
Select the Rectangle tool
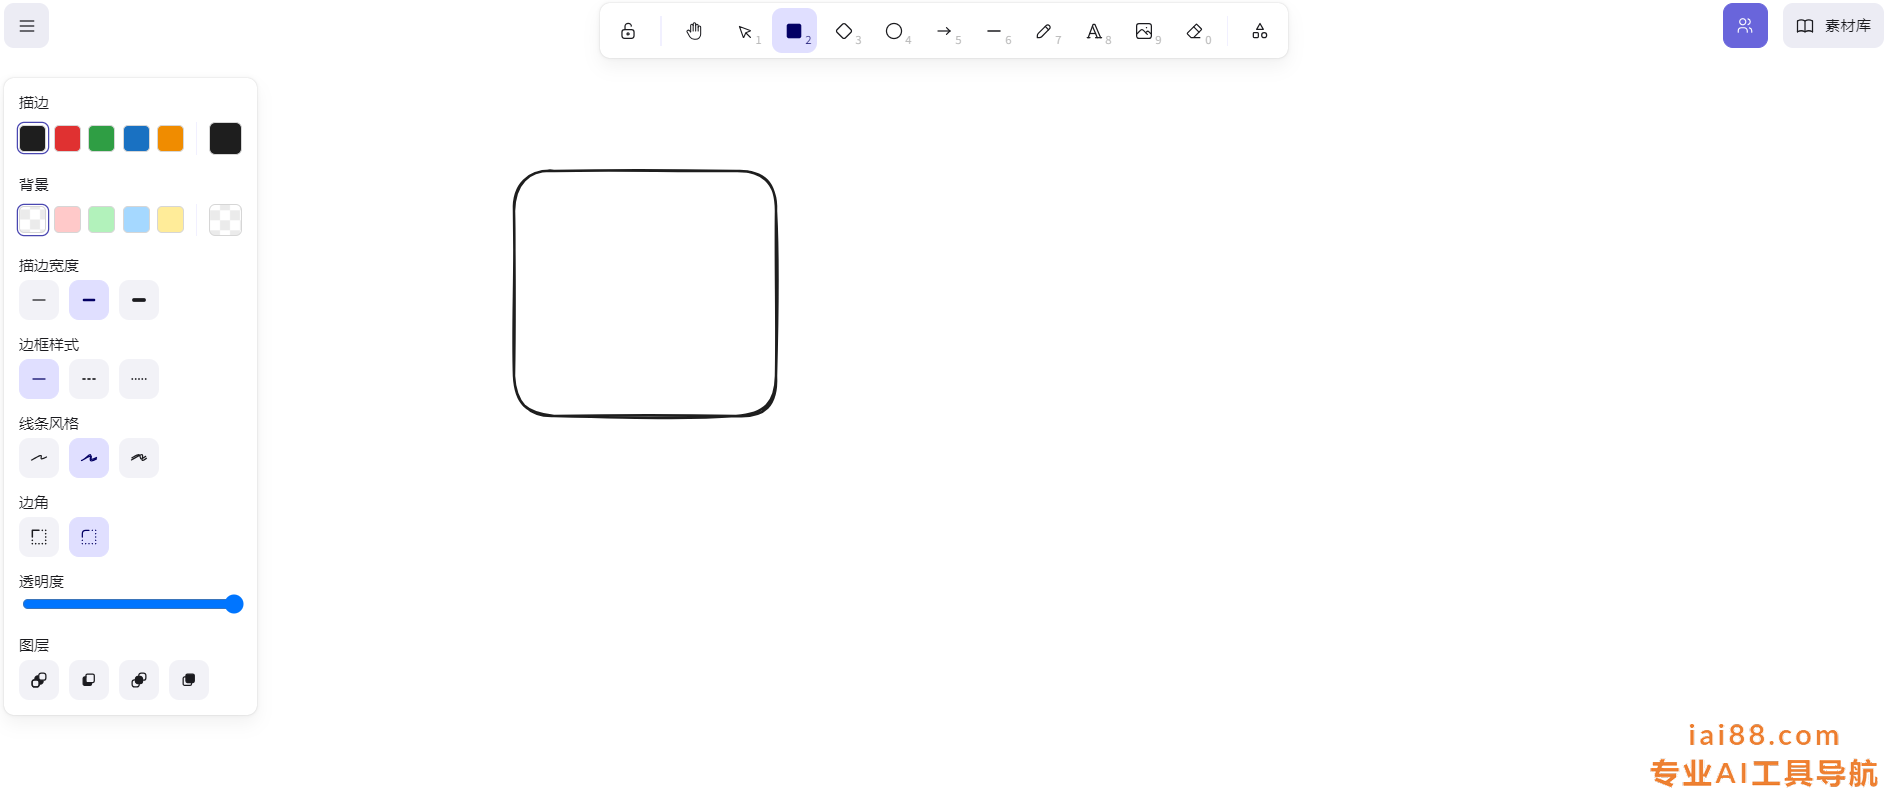click(x=794, y=31)
